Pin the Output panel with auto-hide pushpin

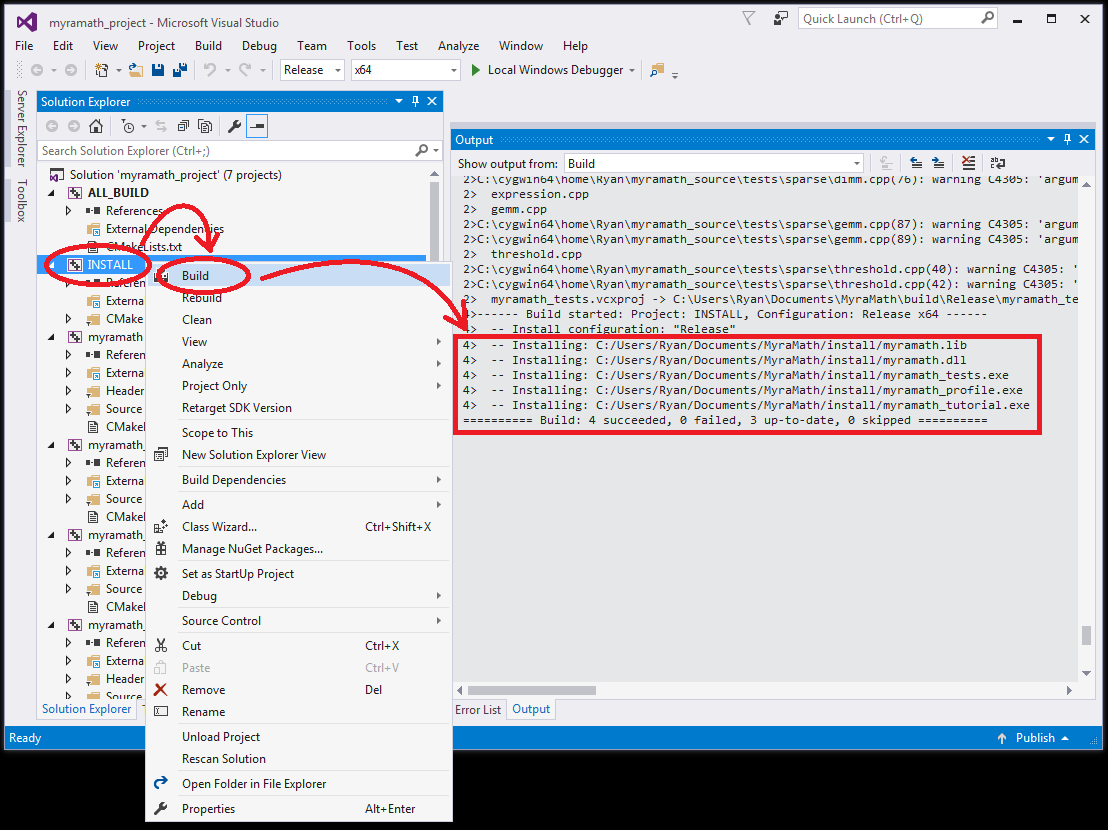click(x=1068, y=140)
